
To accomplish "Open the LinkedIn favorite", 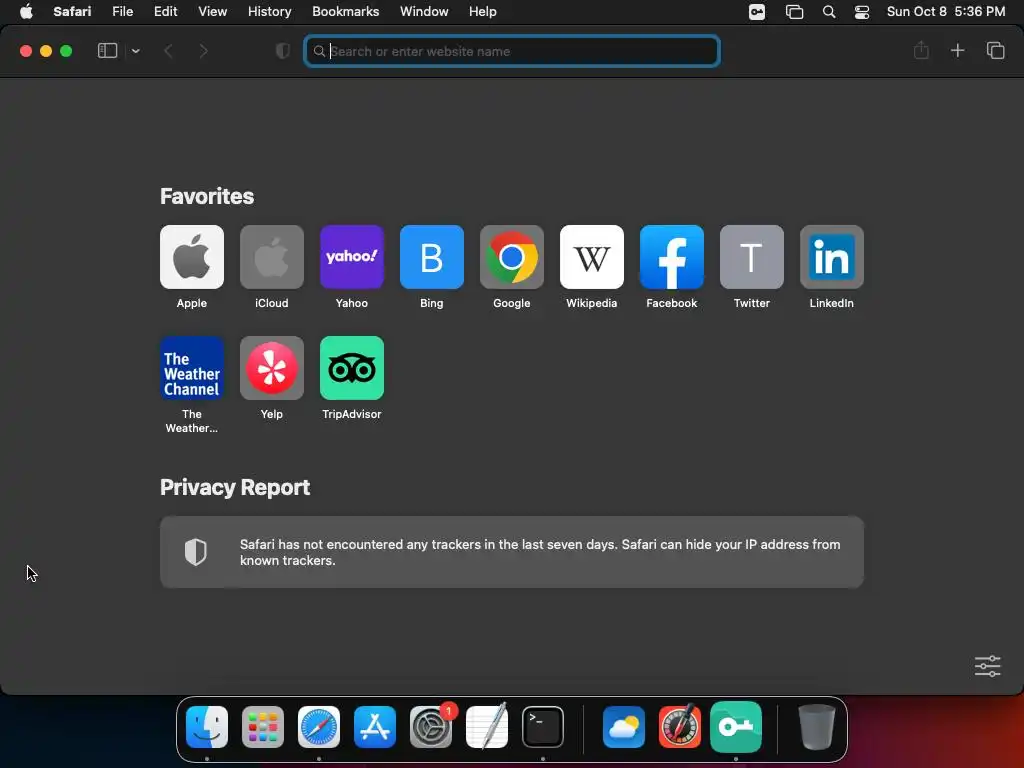I will click(831, 257).
